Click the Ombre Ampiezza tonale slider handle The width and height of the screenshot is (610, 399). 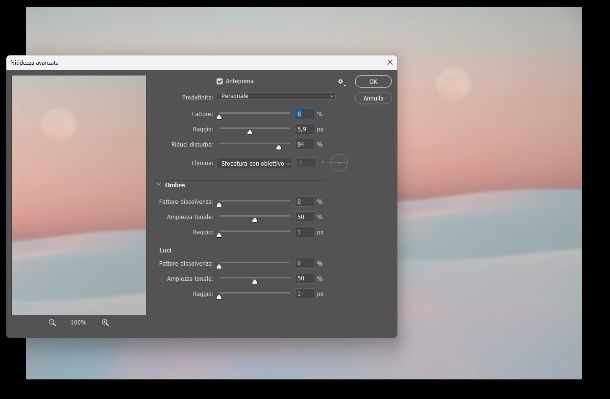point(255,220)
